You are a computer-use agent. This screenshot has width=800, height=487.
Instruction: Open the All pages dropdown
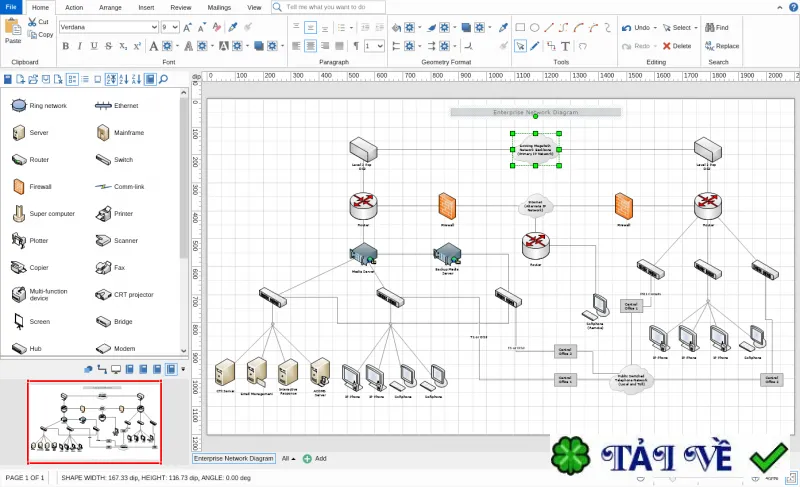[288, 458]
